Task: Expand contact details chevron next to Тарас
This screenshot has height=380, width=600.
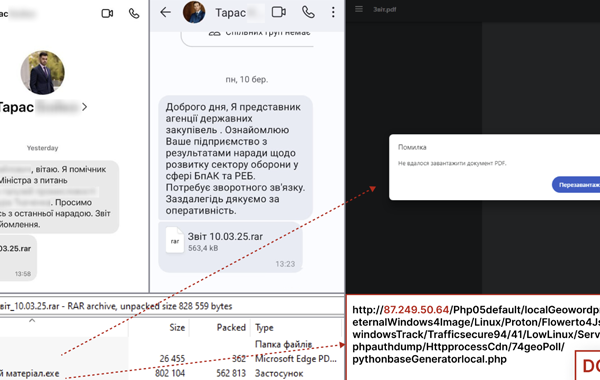Action: pyautogui.click(x=85, y=107)
